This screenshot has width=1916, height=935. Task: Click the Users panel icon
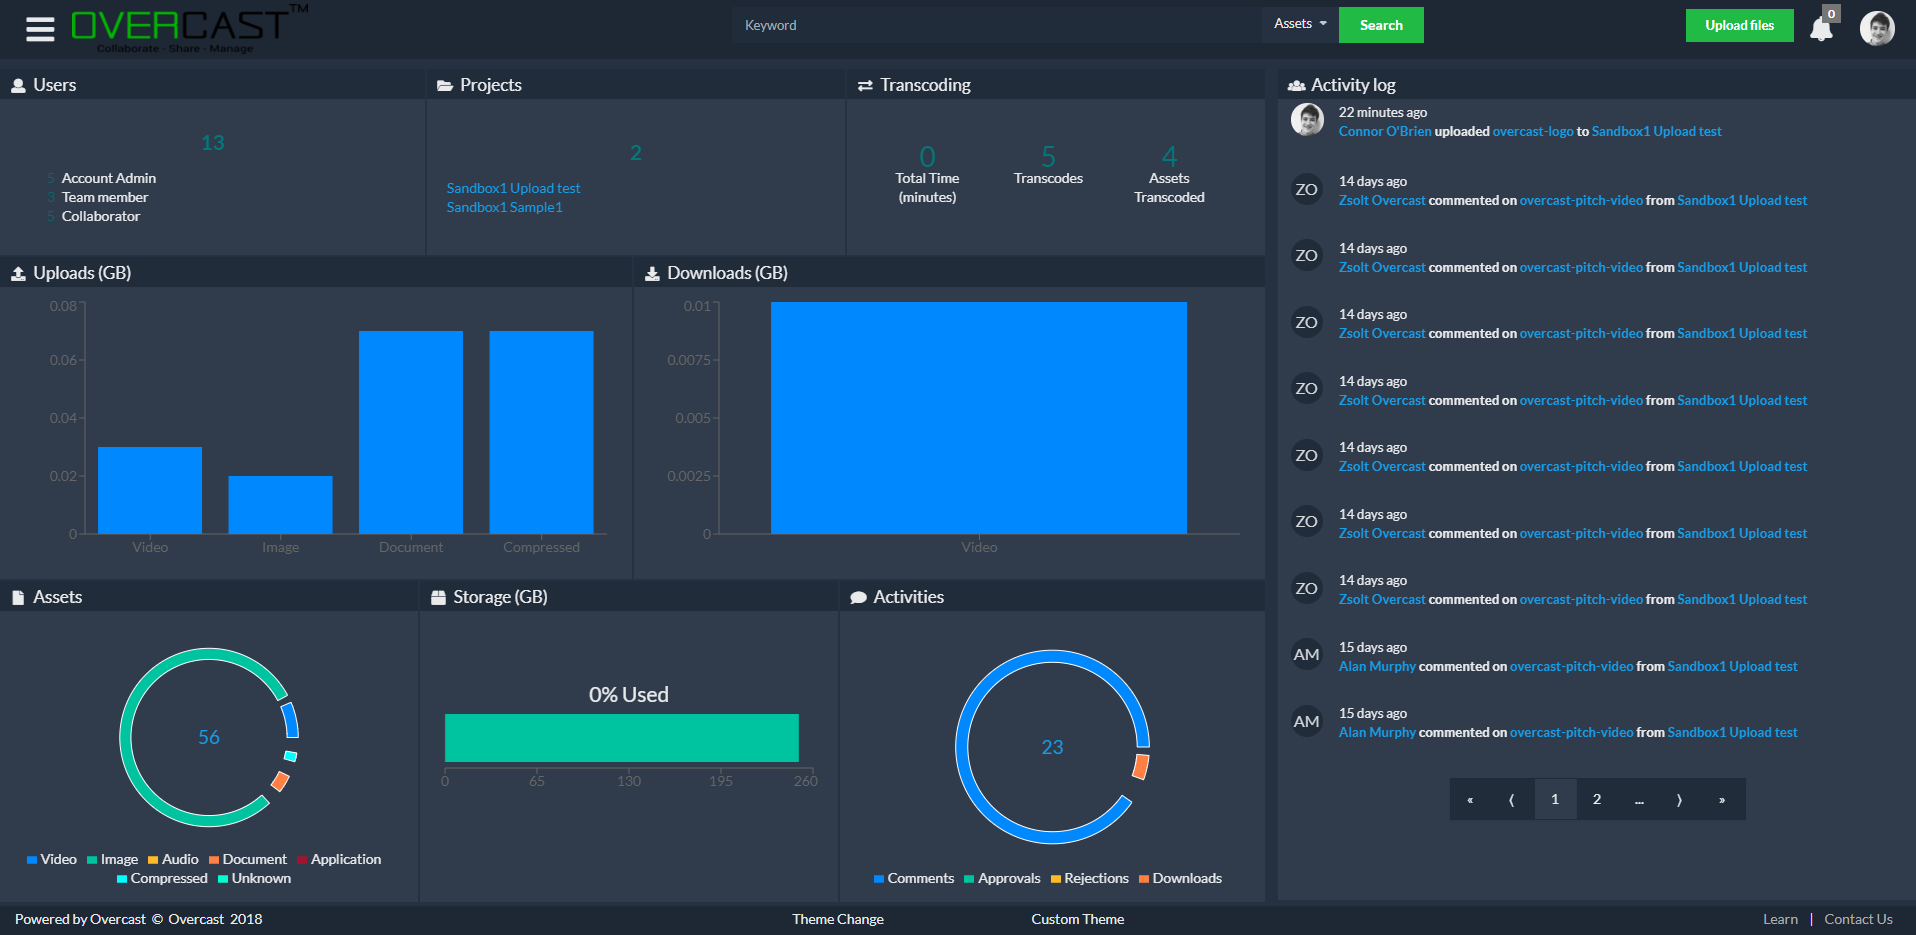tap(17, 84)
